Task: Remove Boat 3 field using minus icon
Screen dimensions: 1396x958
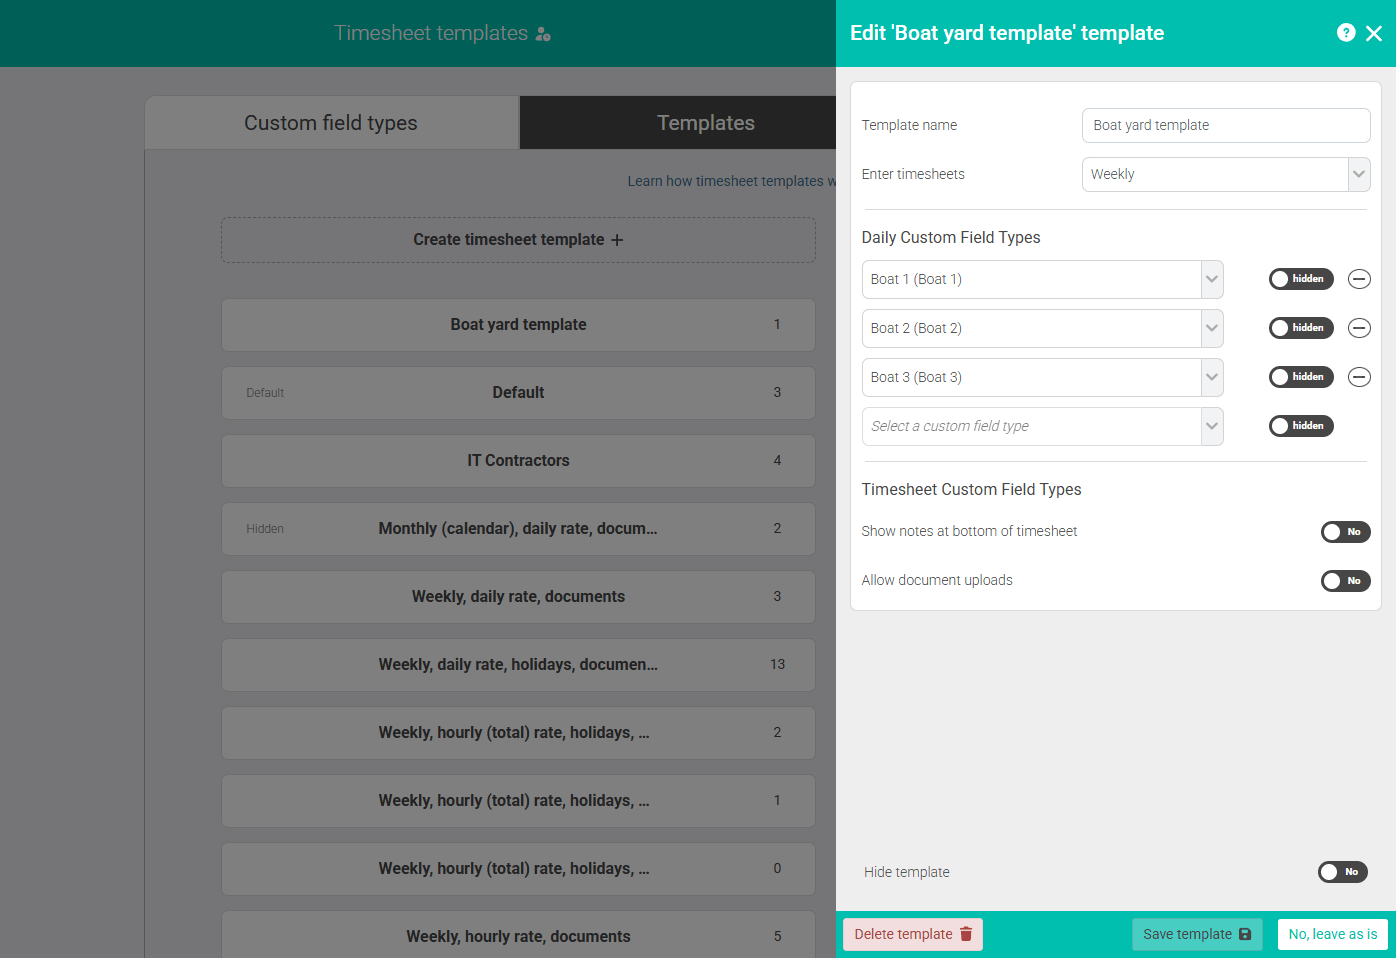Action: [x=1359, y=377]
